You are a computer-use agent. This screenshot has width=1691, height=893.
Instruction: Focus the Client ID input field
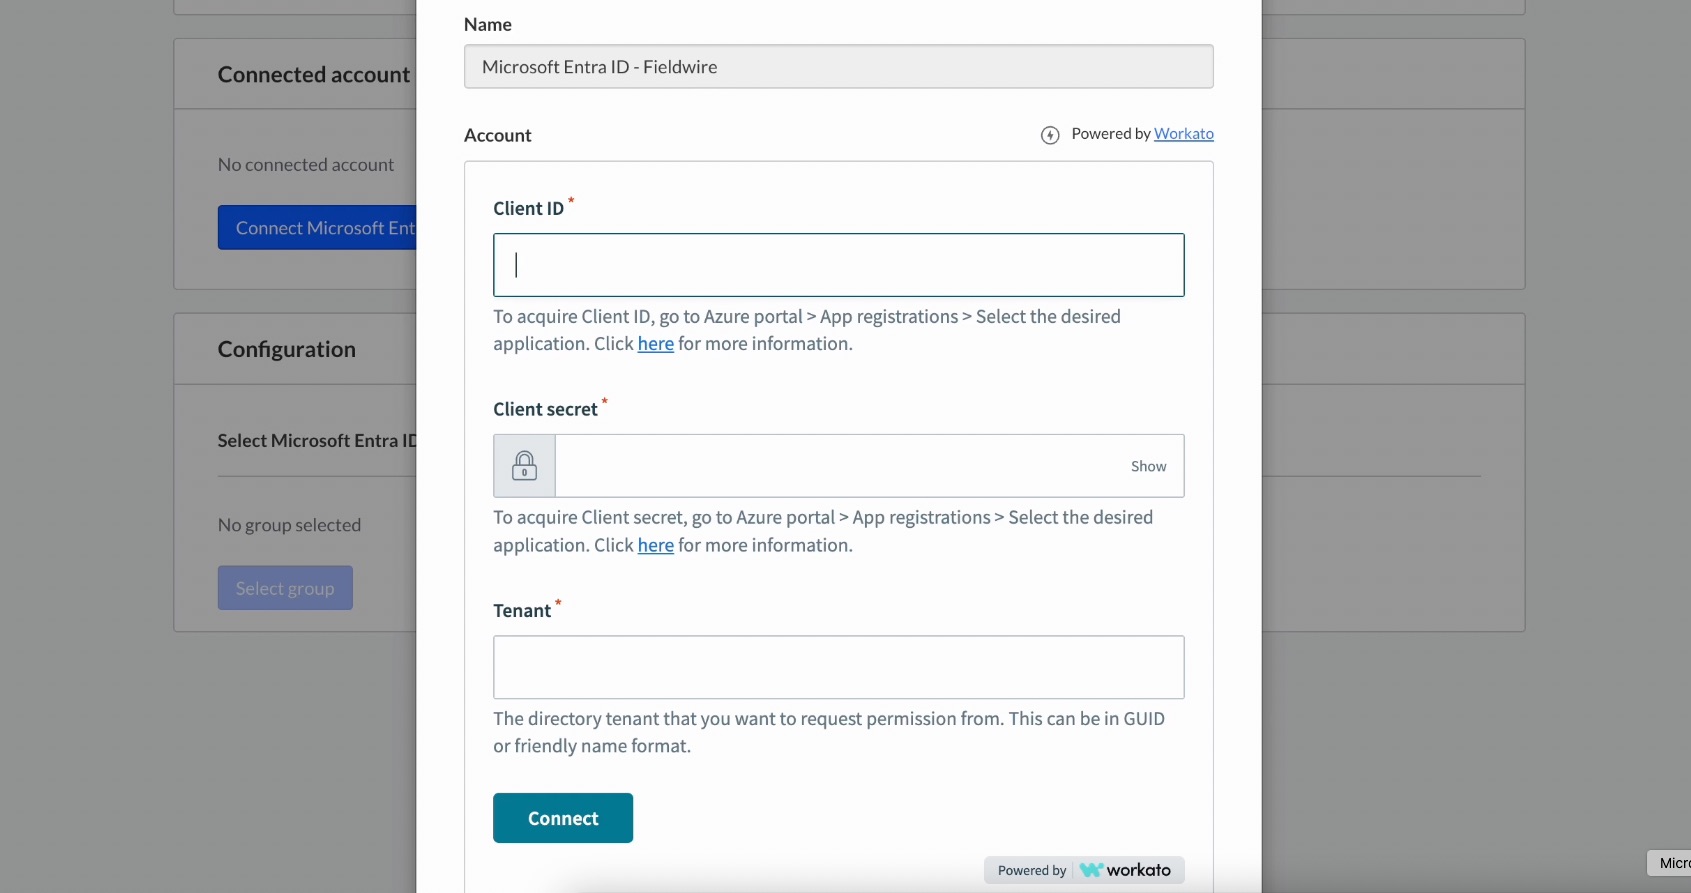838,265
